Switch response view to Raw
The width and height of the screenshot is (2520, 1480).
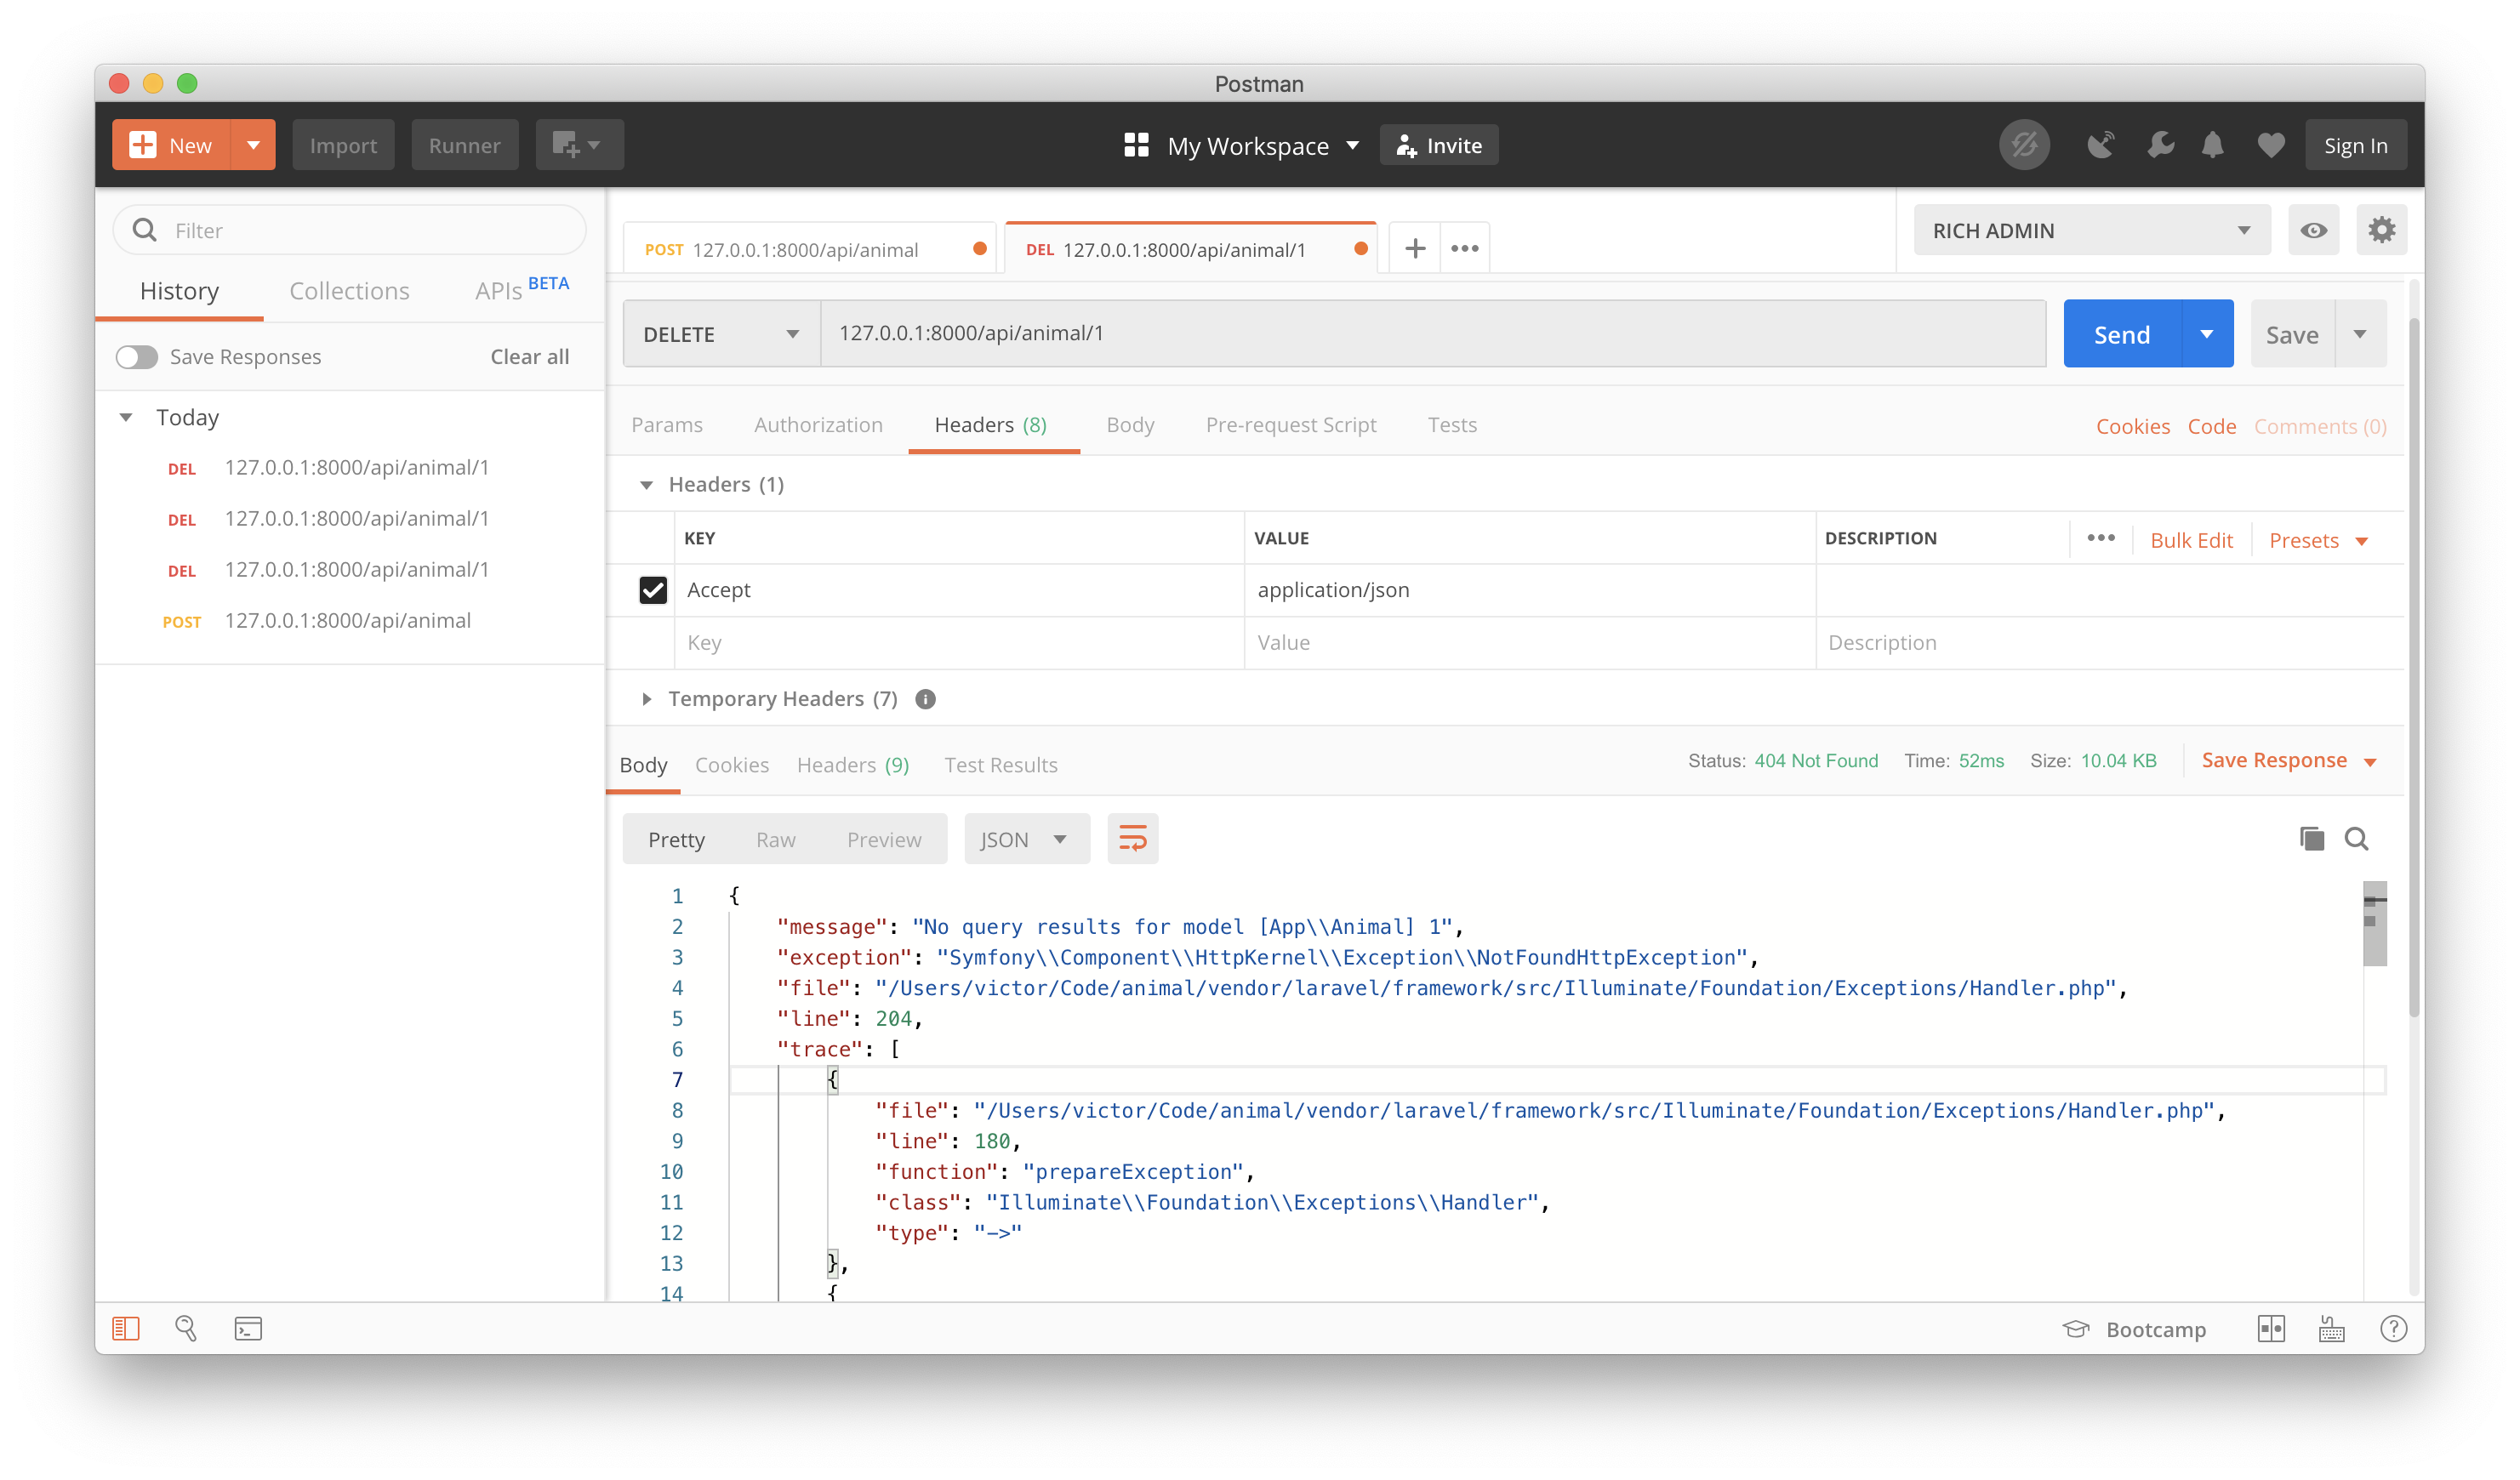(x=776, y=840)
